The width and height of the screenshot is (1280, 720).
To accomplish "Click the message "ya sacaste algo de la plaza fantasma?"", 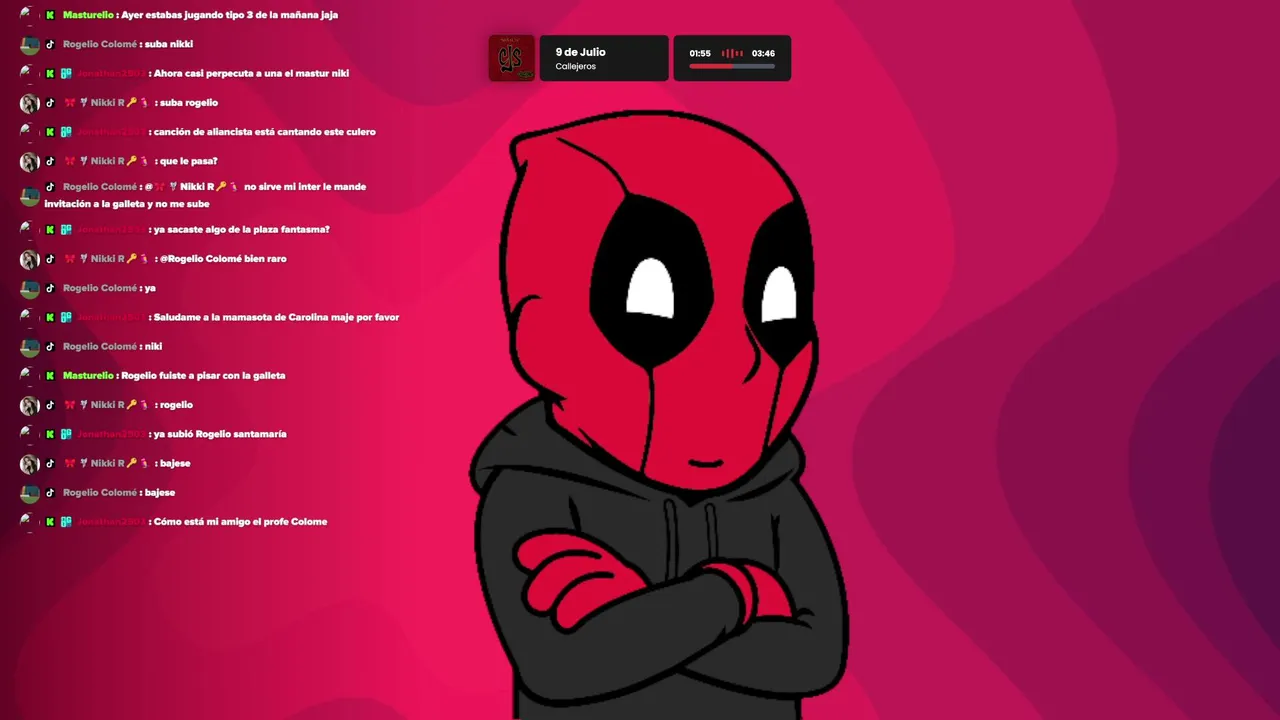I will click(x=241, y=229).
